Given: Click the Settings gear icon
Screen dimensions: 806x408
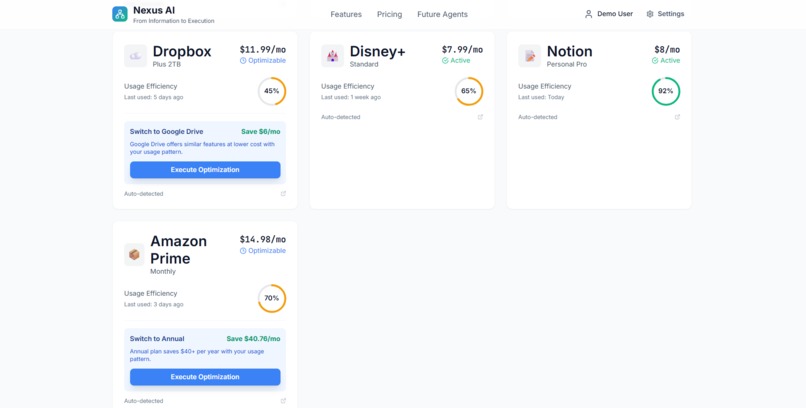Looking at the screenshot, I should tap(650, 14).
